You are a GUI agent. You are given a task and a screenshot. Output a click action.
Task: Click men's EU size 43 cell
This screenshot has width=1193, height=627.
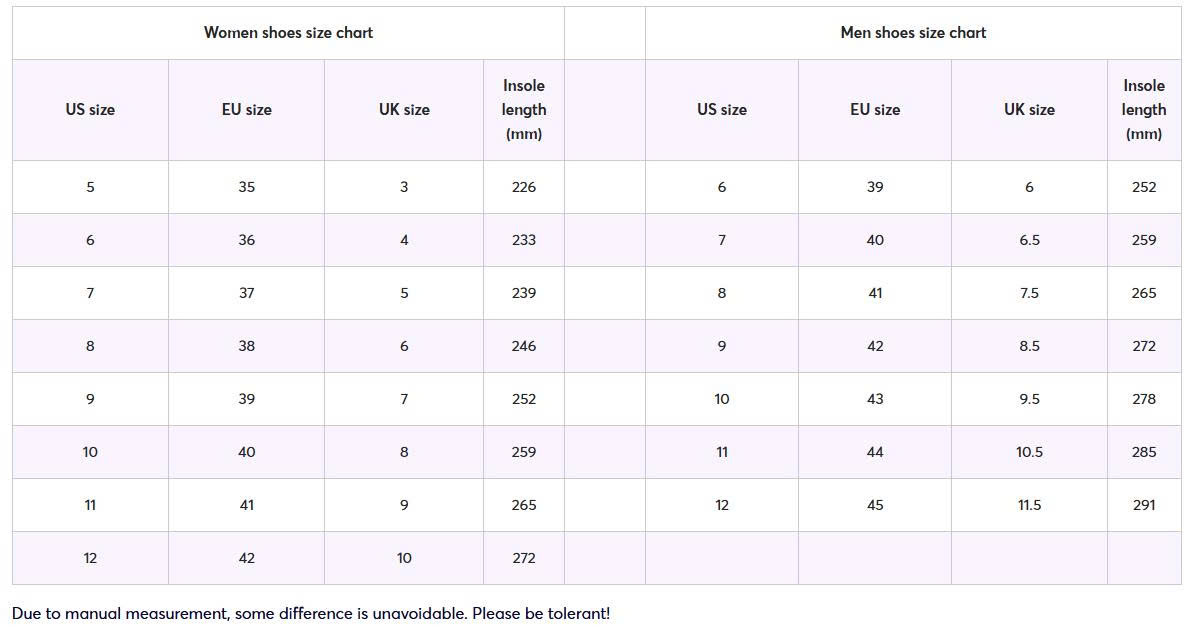[875, 399]
